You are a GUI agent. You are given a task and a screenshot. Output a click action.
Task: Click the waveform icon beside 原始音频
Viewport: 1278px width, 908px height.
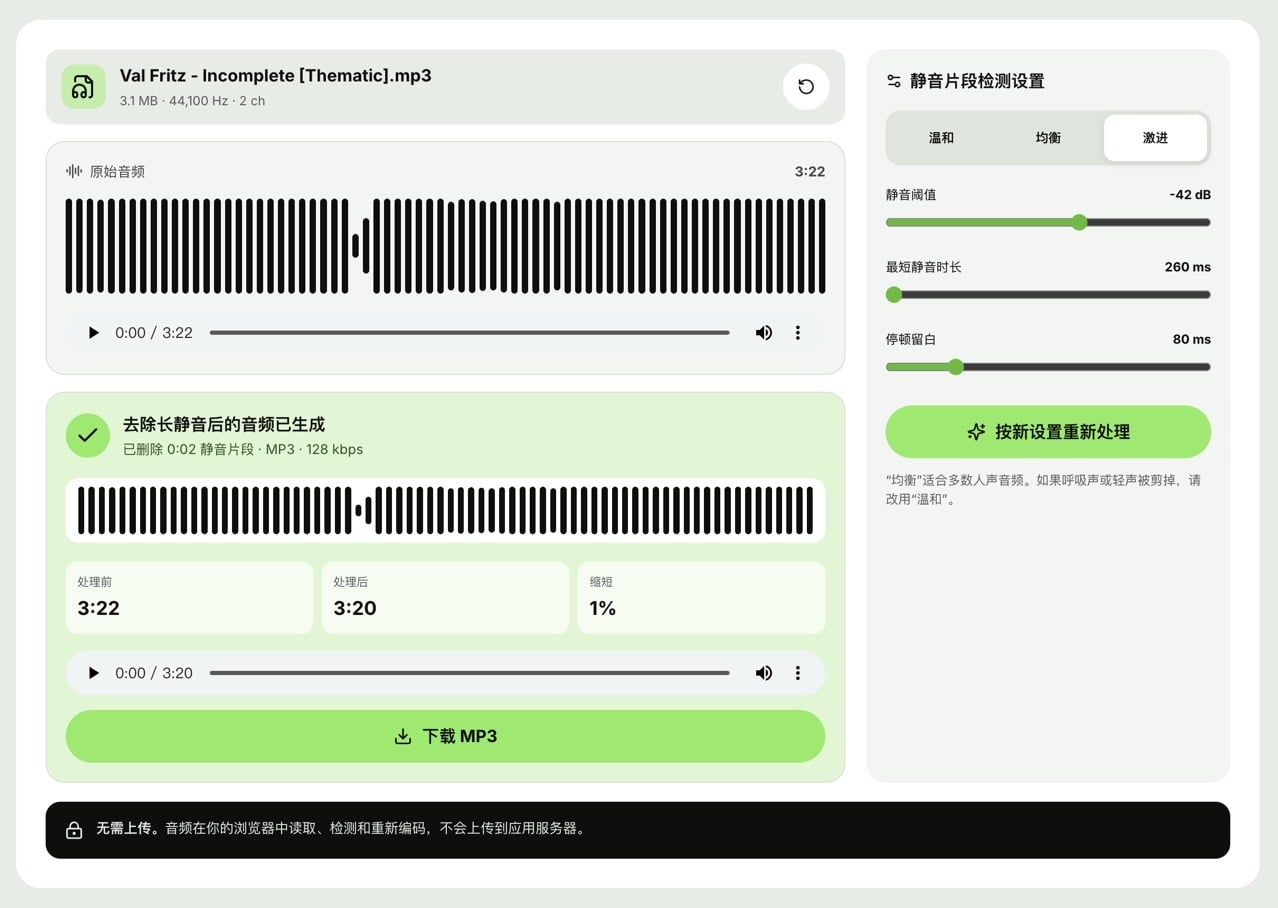click(74, 171)
